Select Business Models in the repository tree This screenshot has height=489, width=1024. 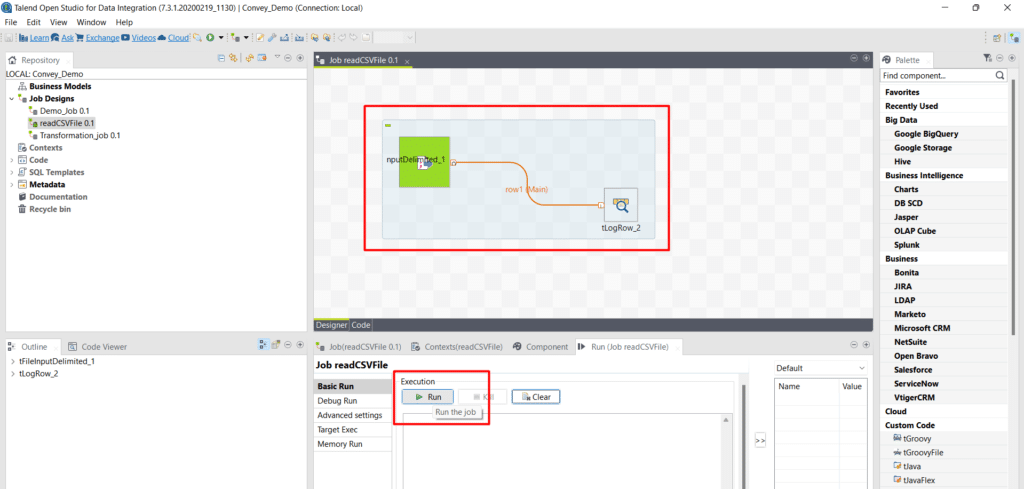pyautogui.click(x=60, y=86)
